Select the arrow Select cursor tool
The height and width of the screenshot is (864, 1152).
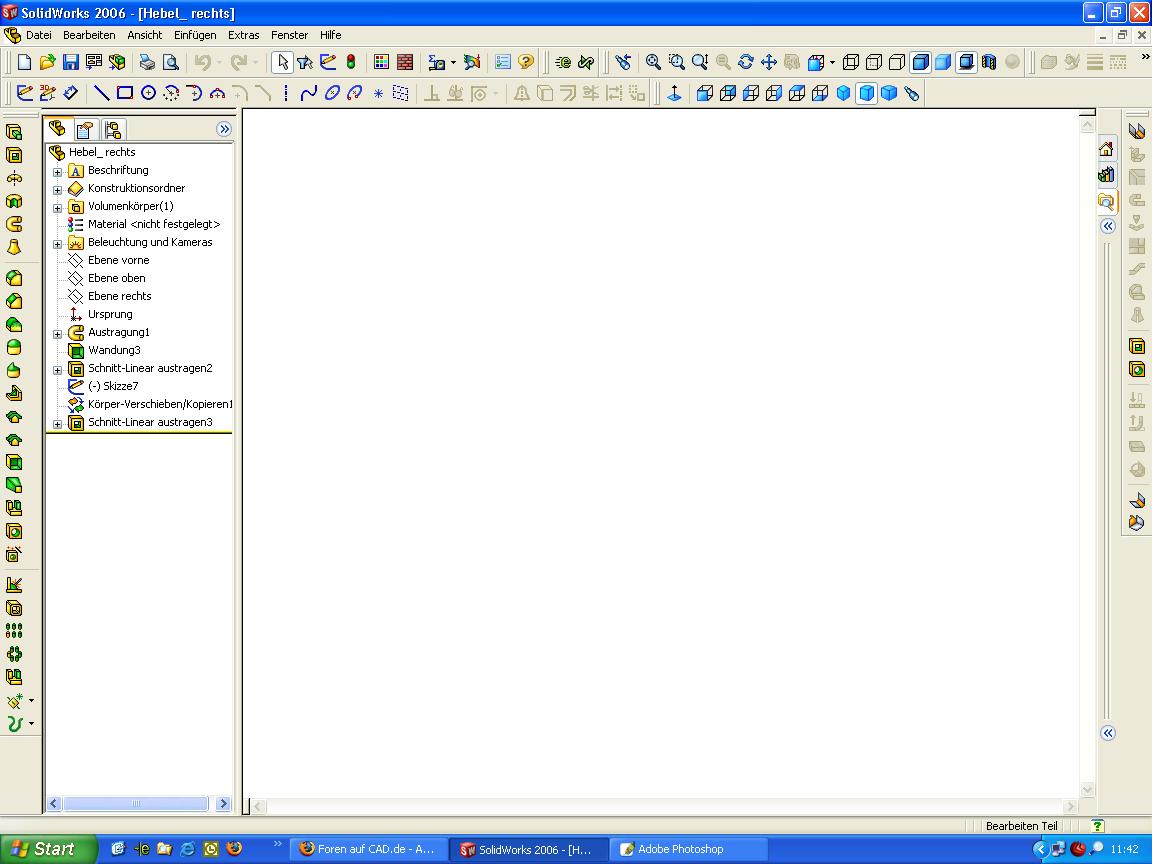(x=282, y=62)
